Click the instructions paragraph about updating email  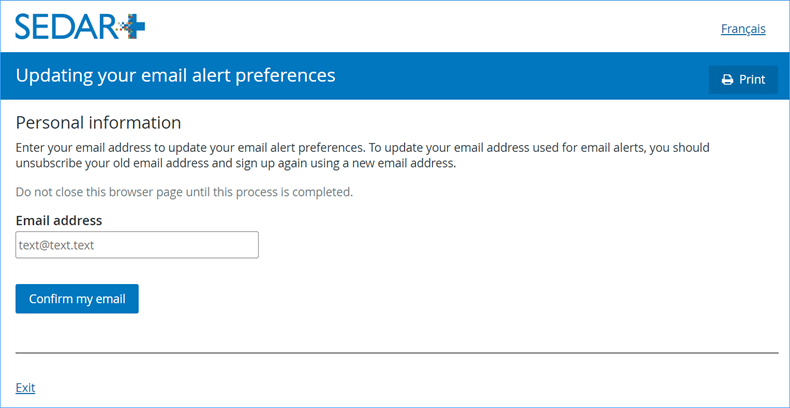(363, 156)
